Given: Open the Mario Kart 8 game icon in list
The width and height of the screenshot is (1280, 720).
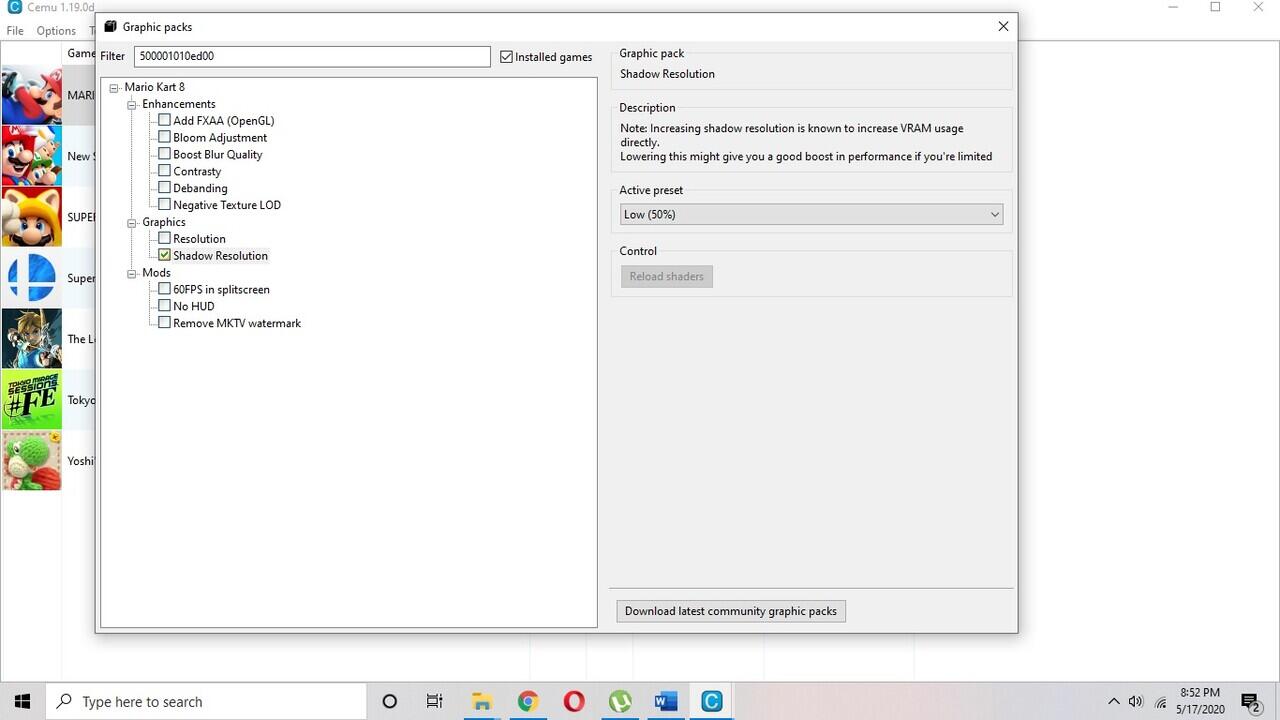Looking at the screenshot, I should [x=31, y=95].
